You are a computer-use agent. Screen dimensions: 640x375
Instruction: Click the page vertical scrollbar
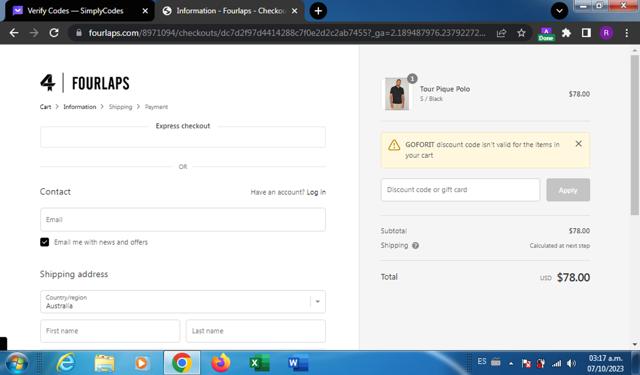pyautogui.click(x=634, y=135)
